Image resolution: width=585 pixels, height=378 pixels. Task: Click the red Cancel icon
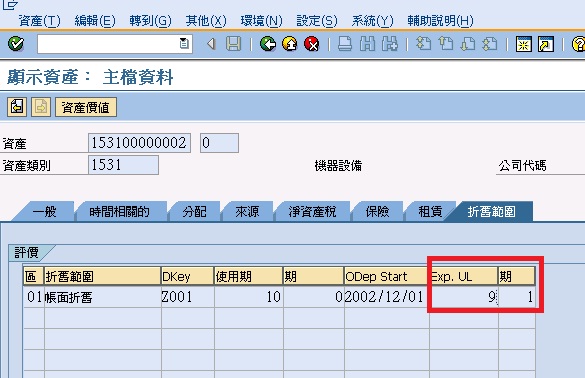click(312, 44)
